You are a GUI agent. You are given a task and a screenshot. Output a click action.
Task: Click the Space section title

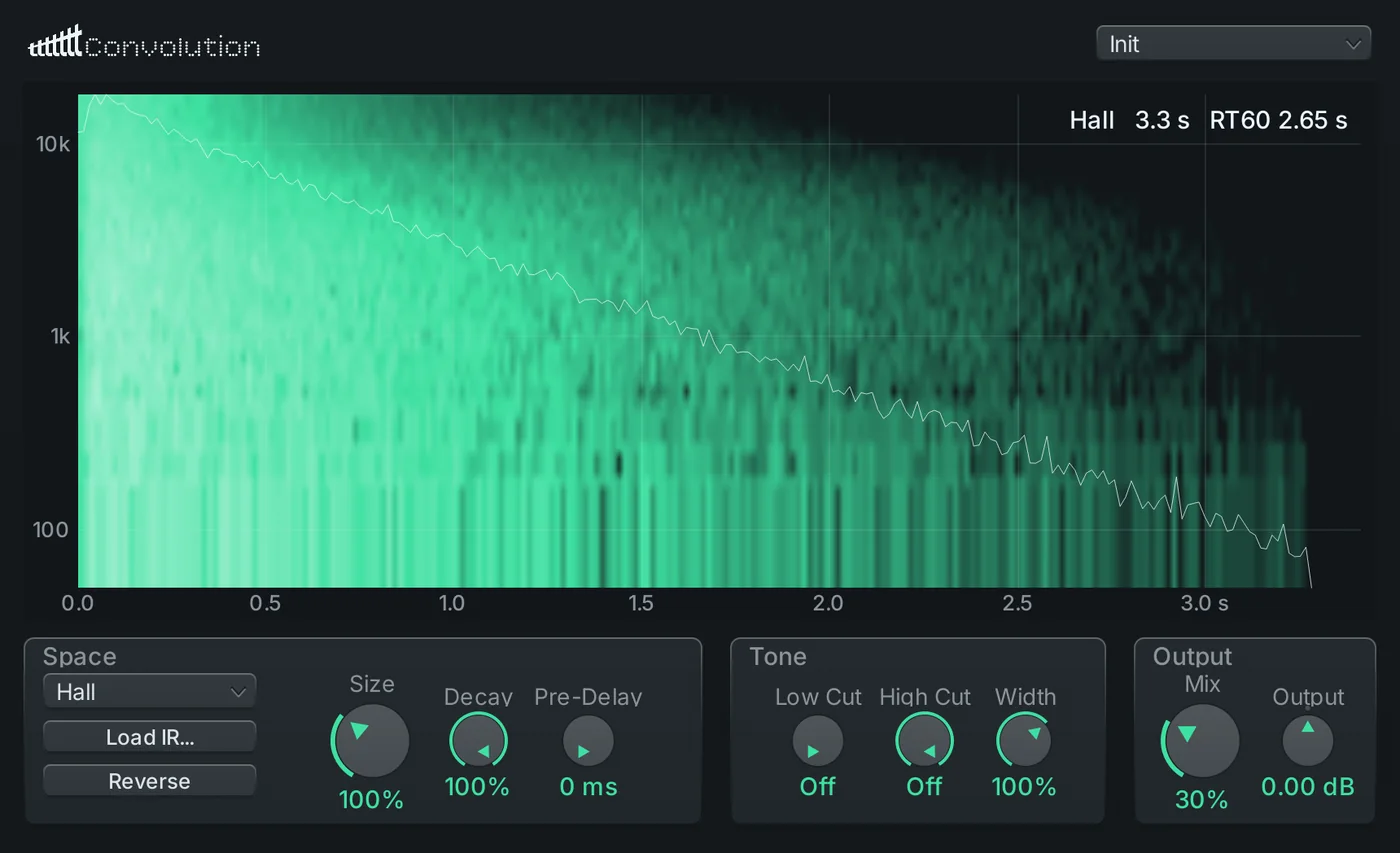(80, 657)
